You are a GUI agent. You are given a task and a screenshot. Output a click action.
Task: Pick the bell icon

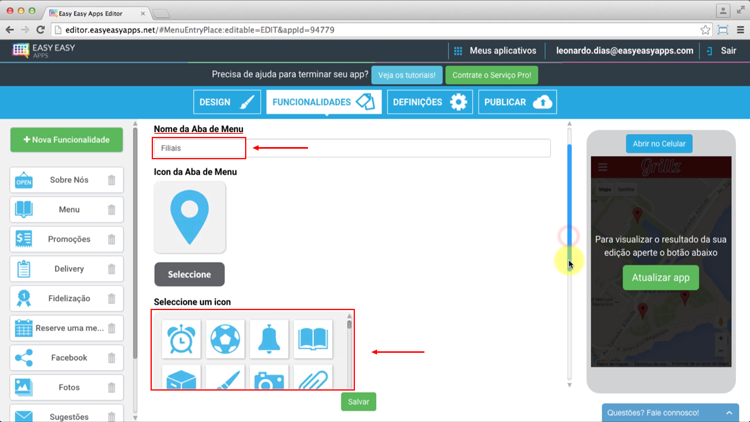(269, 339)
